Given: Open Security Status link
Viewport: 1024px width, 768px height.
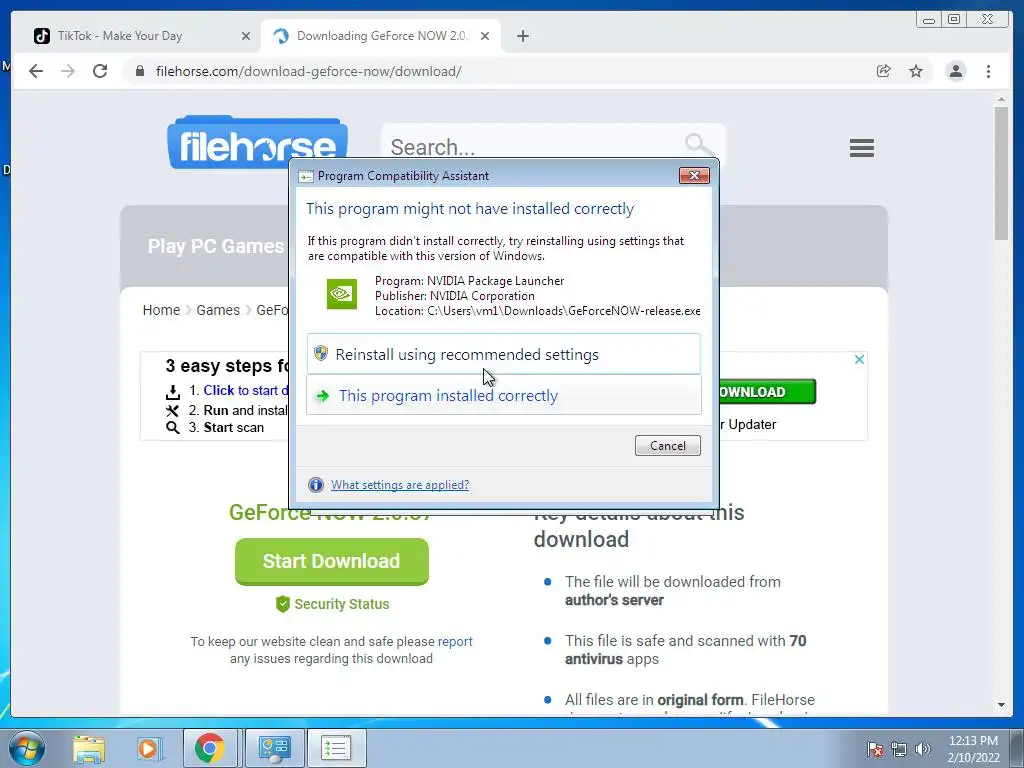Looking at the screenshot, I should coord(332,604).
